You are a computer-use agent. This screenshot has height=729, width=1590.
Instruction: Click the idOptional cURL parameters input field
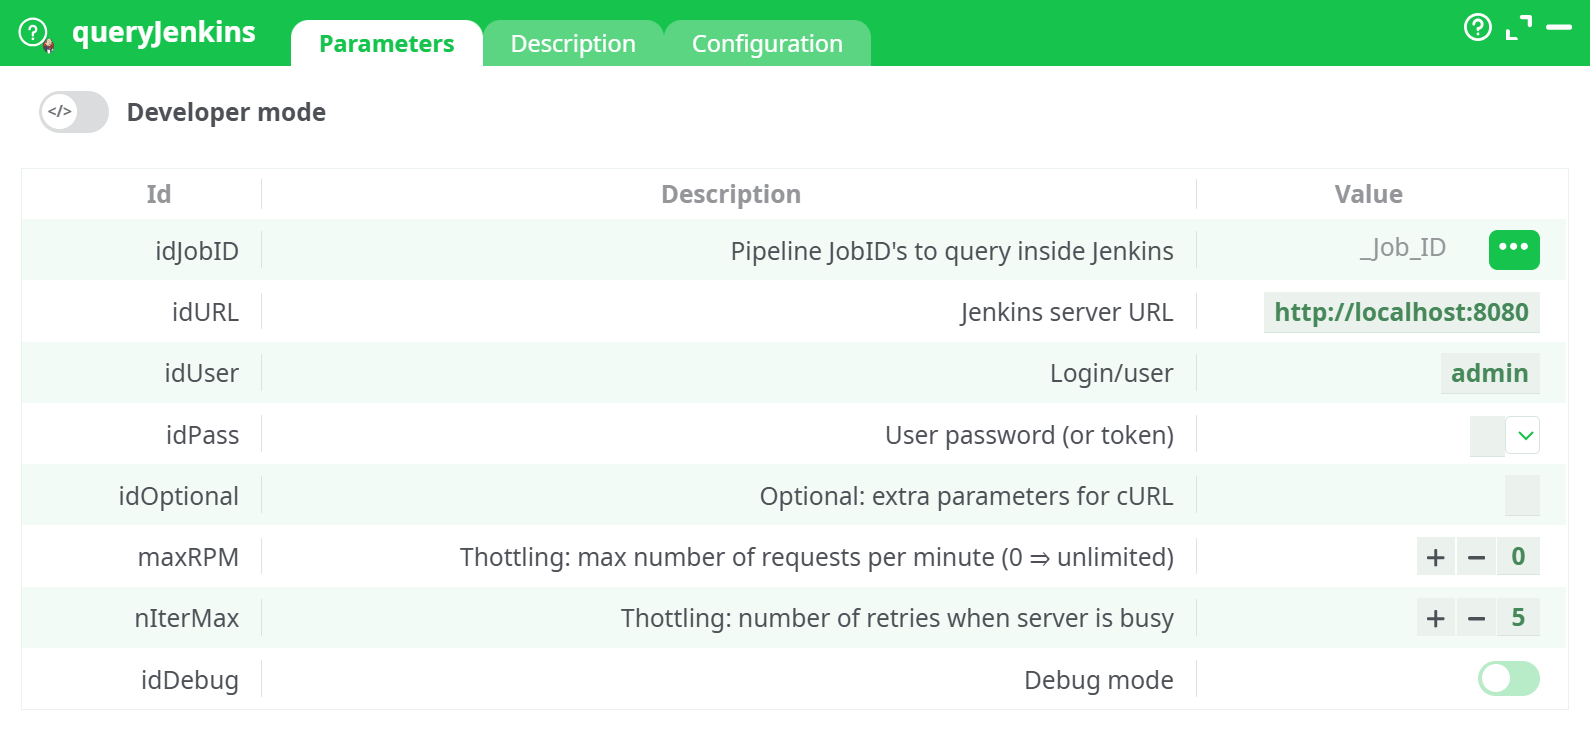pos(1522,495)
